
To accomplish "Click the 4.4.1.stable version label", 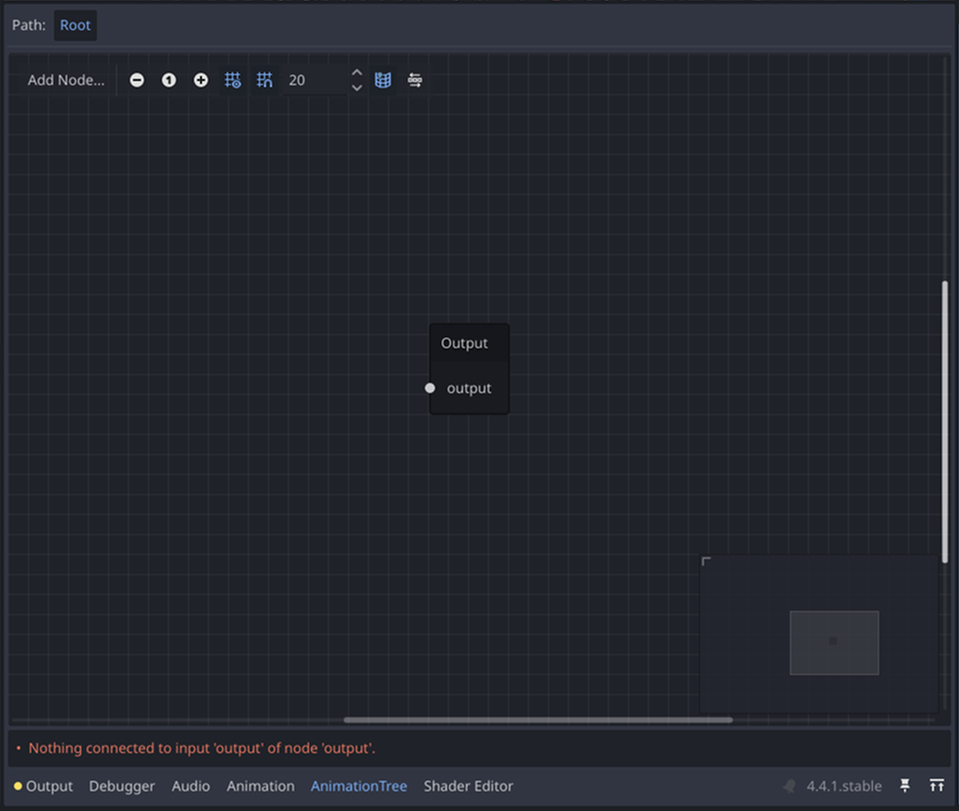I will tap(844, 786).
